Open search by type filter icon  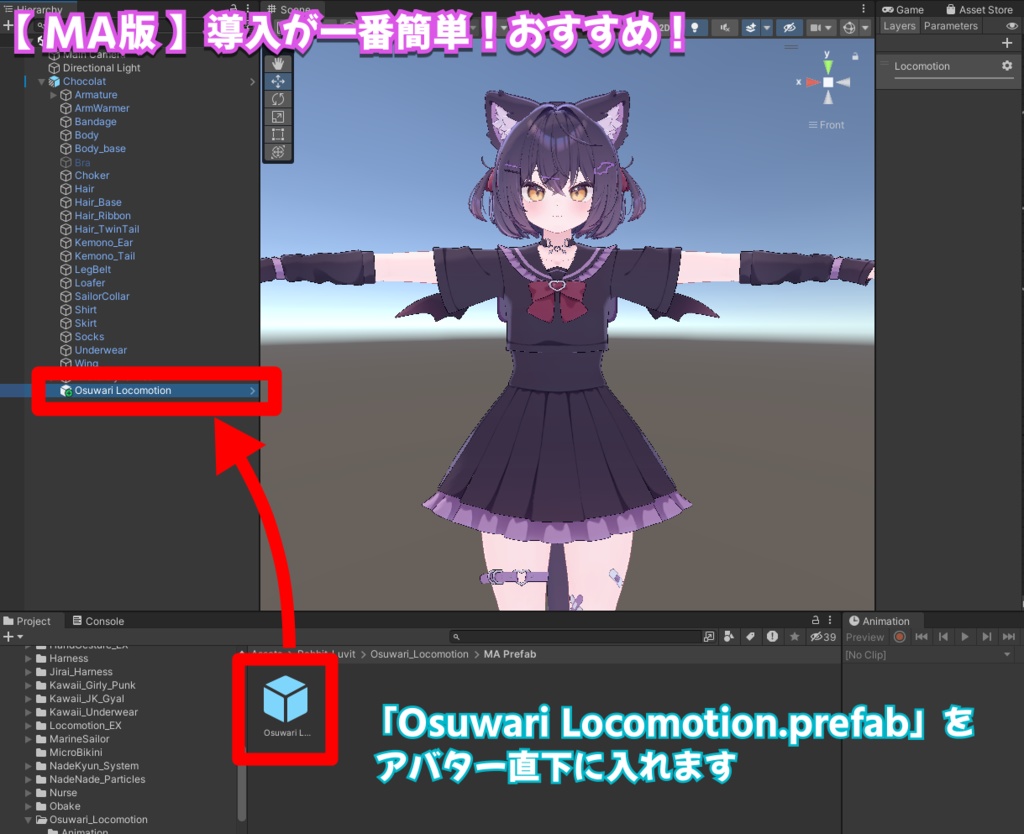(729, 637)
